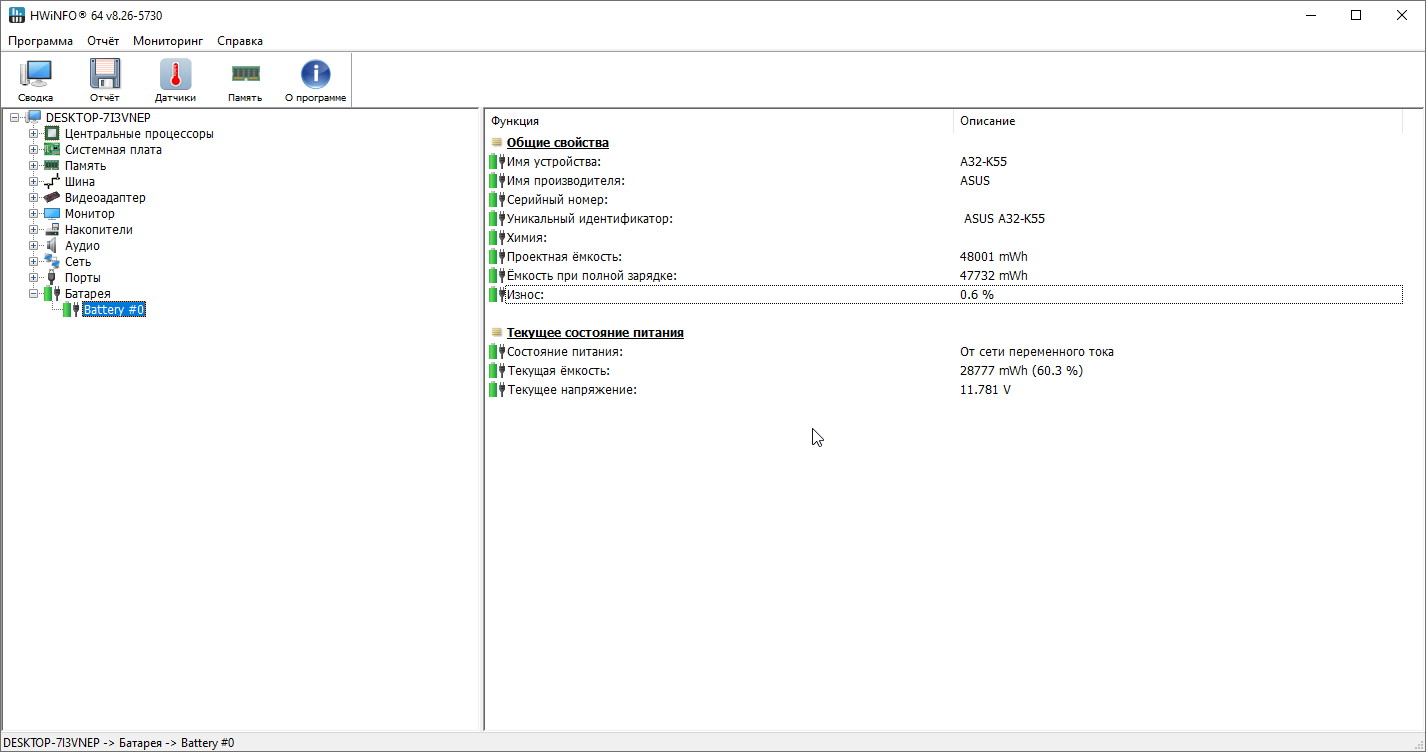Click the port plug icon beside Порты
Viewport: 1426px width, 752px height.
[52, 277]
